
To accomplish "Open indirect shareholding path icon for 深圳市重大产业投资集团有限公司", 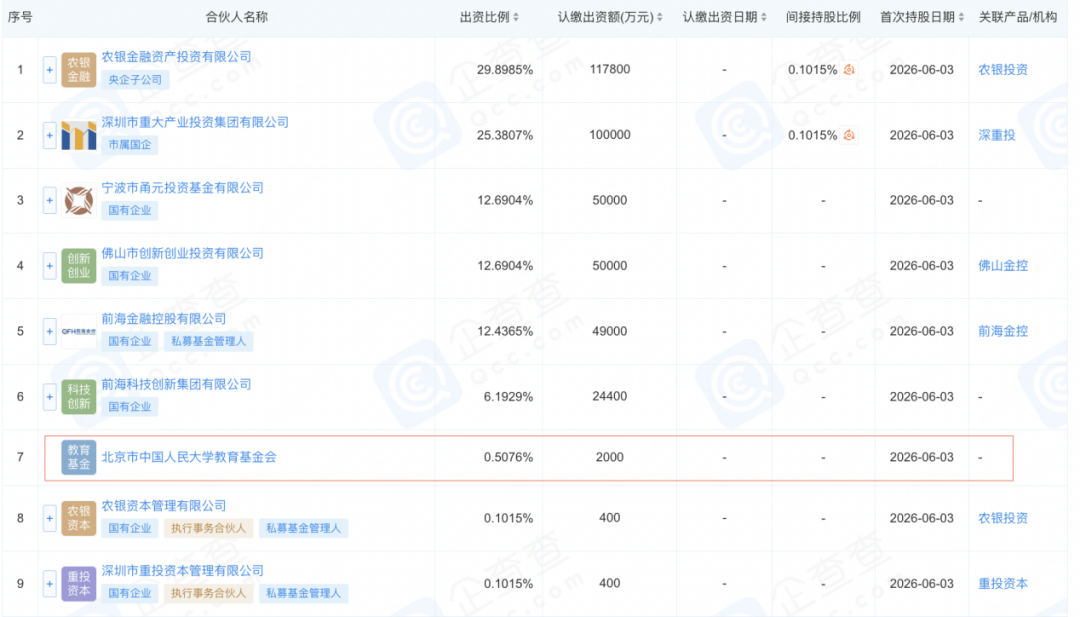I will click(849, 135).
